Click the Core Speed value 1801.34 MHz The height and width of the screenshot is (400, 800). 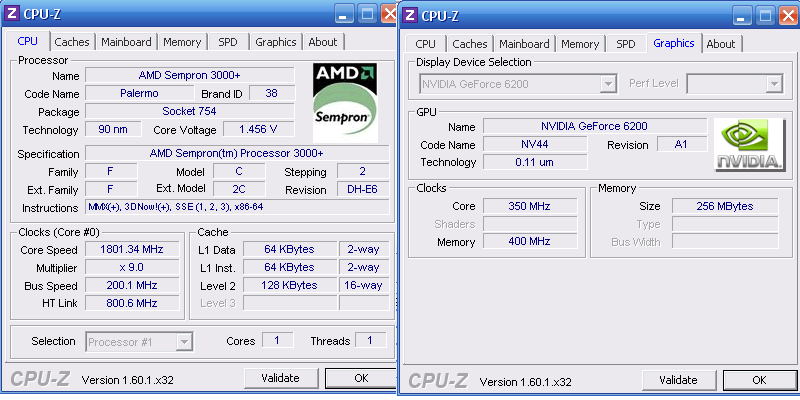pyautogui.click(x=132, y=249)
